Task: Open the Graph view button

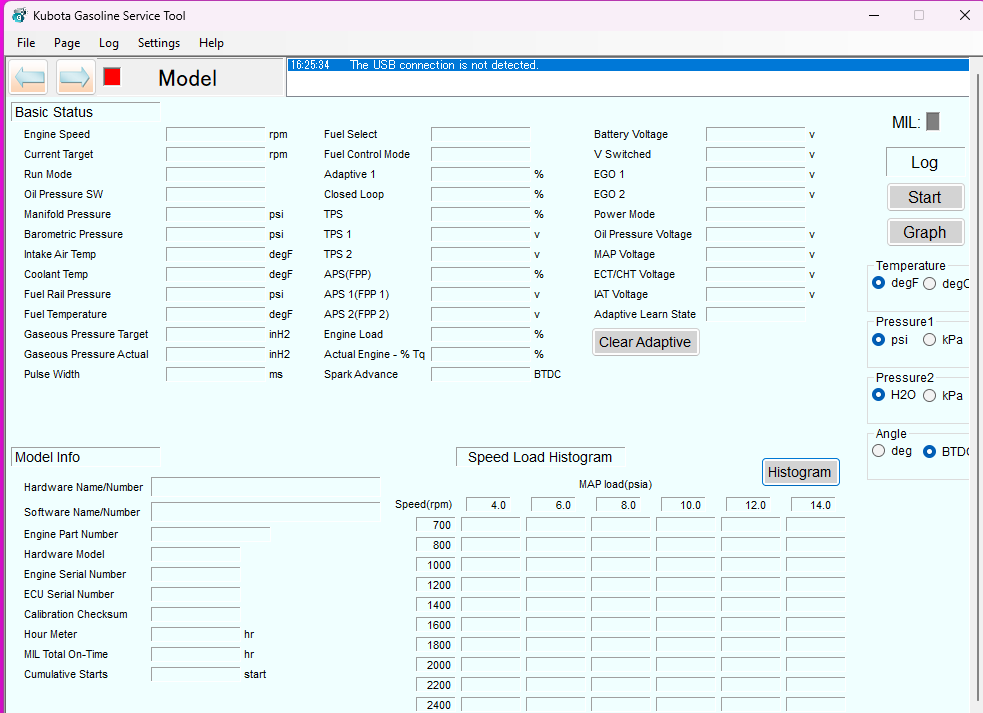Action: click(x=925, y=232)
